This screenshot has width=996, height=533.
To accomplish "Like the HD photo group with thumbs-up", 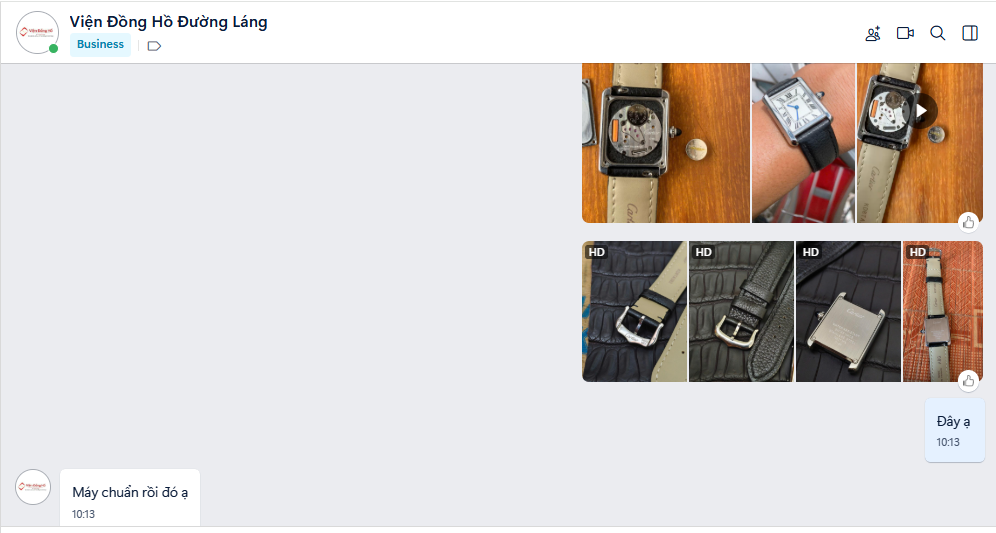I will tap(968, 381).
